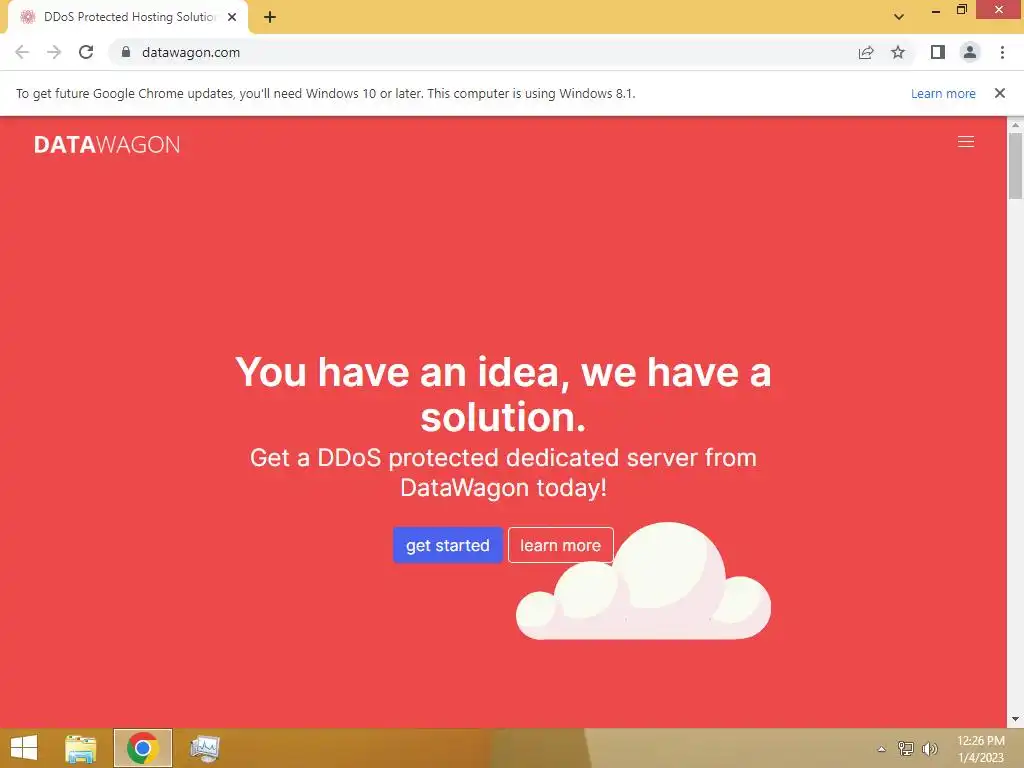Click the DATAWAGON logo
1024x768 pixels.
pyautogui.click(x=107, y=144)
